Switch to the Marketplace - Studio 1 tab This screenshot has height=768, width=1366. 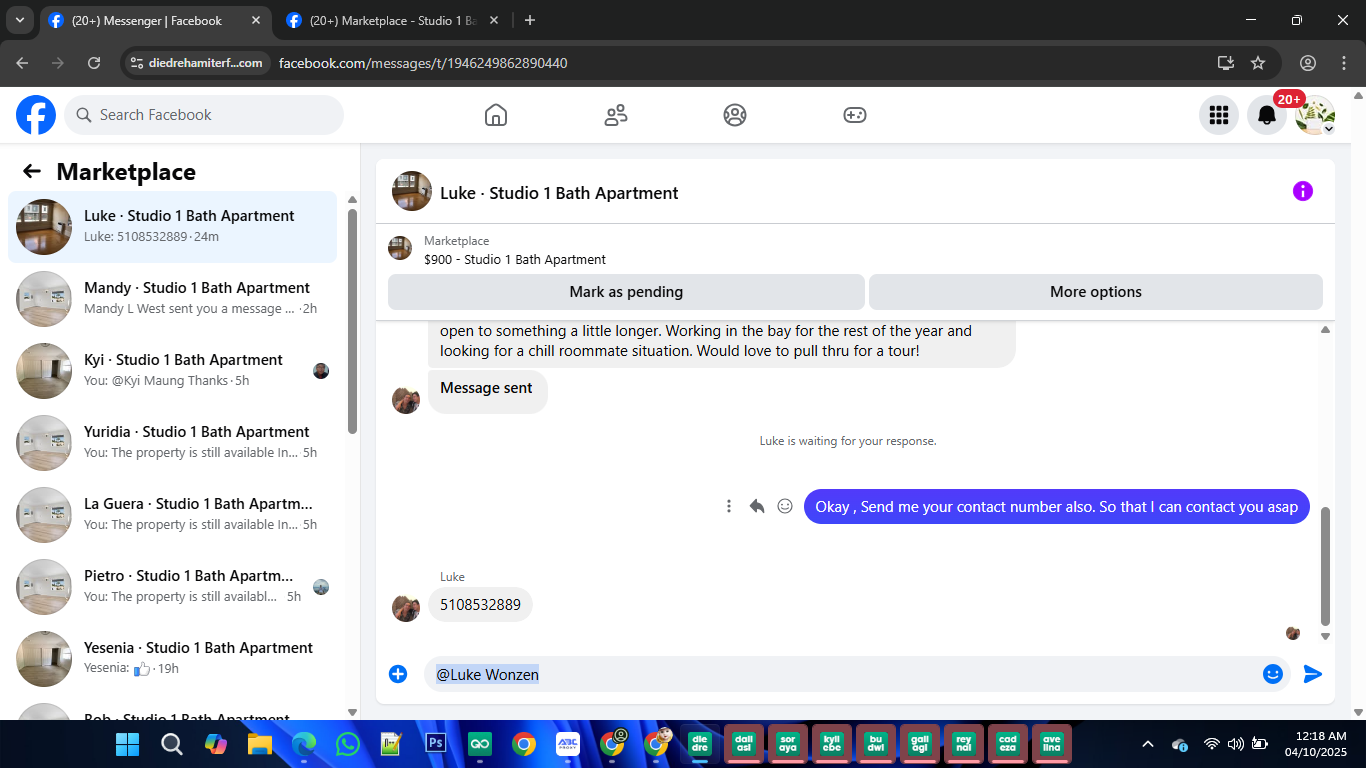[x=392, y=20]
